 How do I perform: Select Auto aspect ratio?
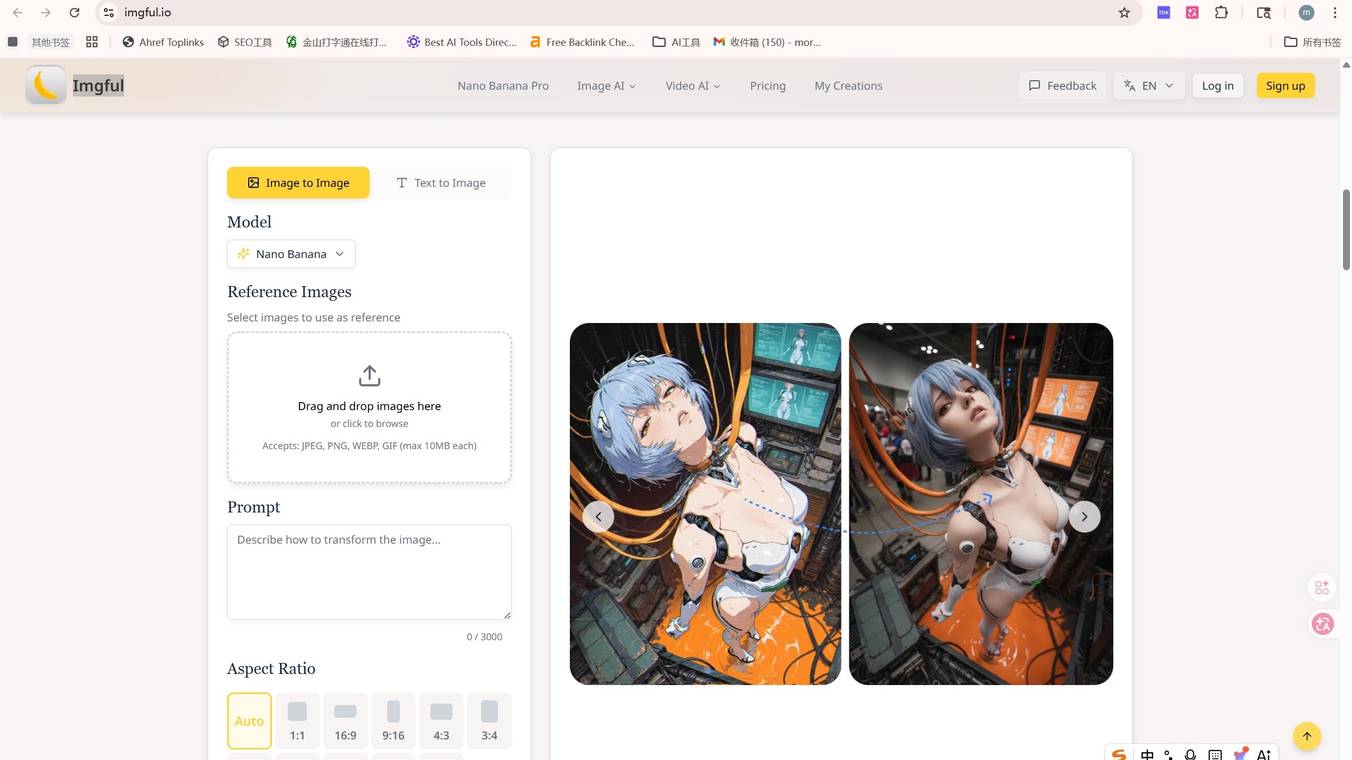coord(249,721)
